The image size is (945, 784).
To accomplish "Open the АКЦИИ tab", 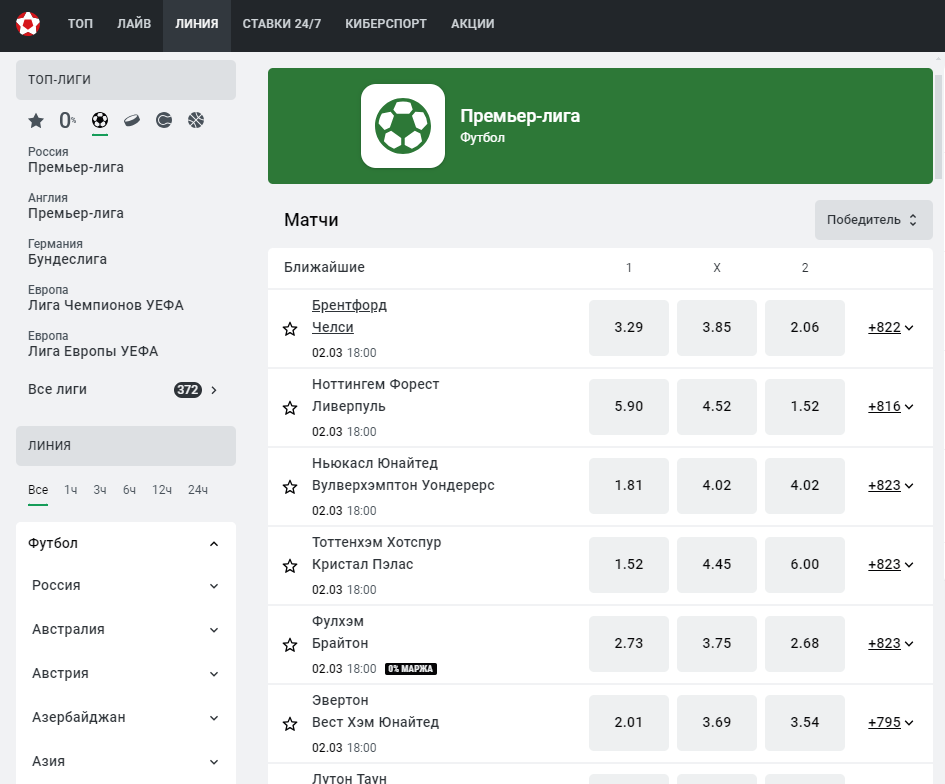I will [x=472, y=24].
